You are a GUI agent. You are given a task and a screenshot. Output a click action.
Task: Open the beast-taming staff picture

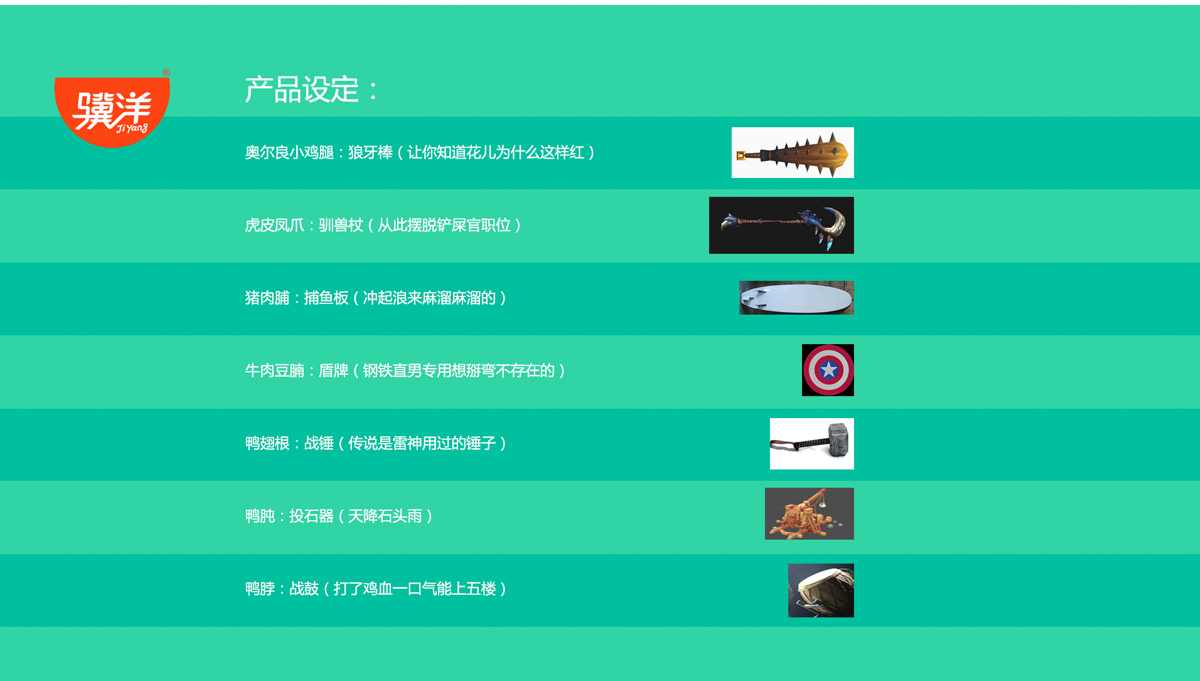781,225
